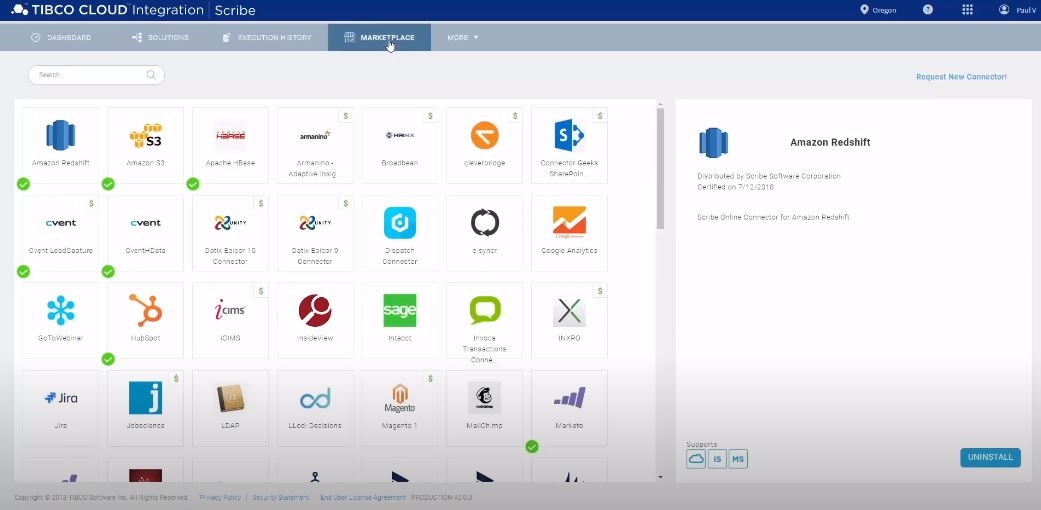The width and height of the screenshot is (1041, 510).
Task: Select the MailChimp connector
Action: point(485,408)
